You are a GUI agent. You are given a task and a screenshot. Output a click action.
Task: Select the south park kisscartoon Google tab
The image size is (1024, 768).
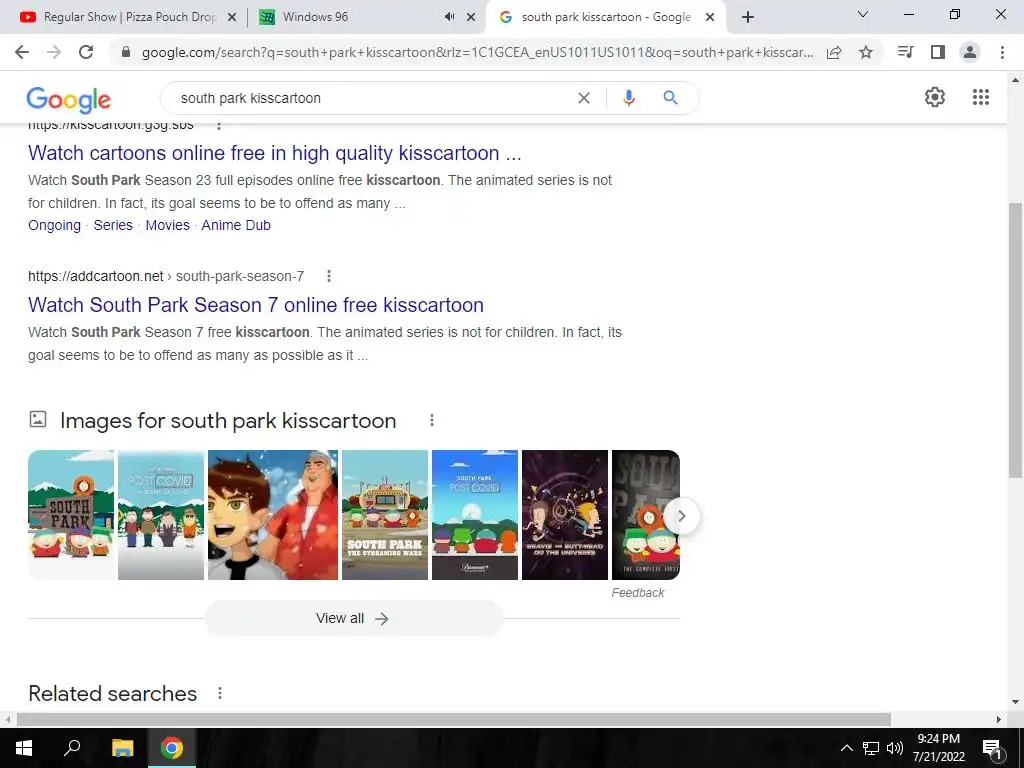[605, 17]
